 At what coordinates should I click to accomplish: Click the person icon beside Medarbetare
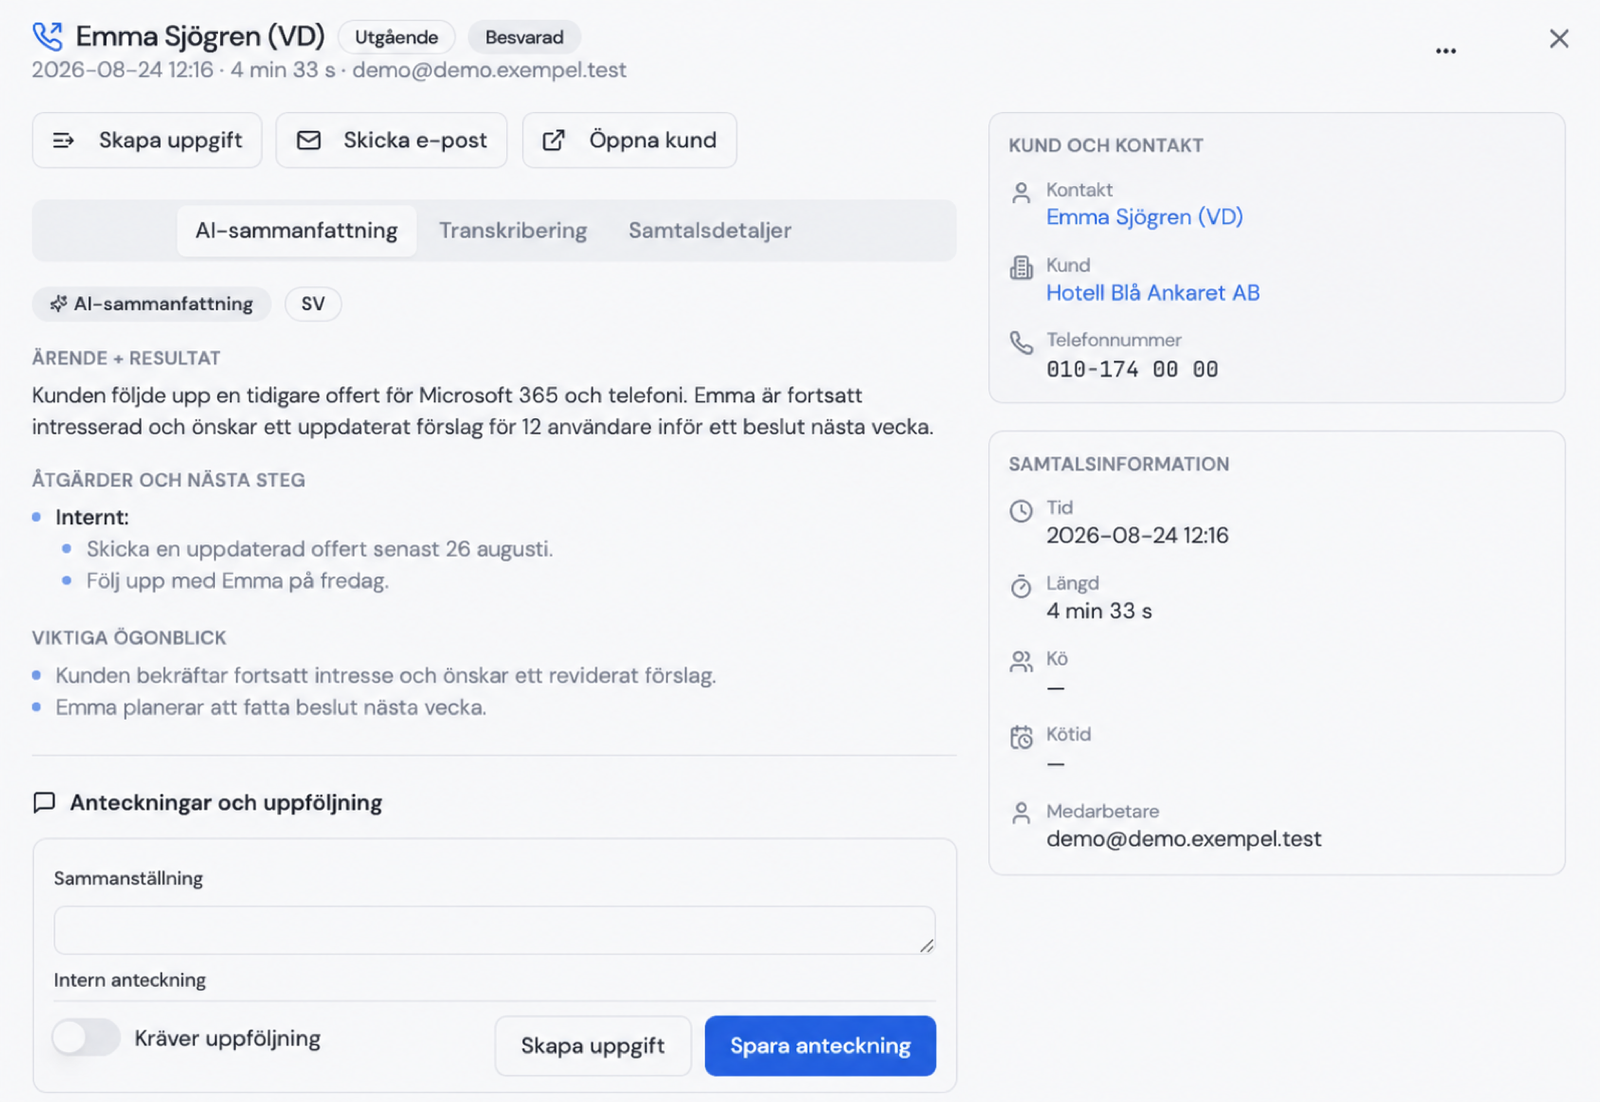click(1021, 814)
